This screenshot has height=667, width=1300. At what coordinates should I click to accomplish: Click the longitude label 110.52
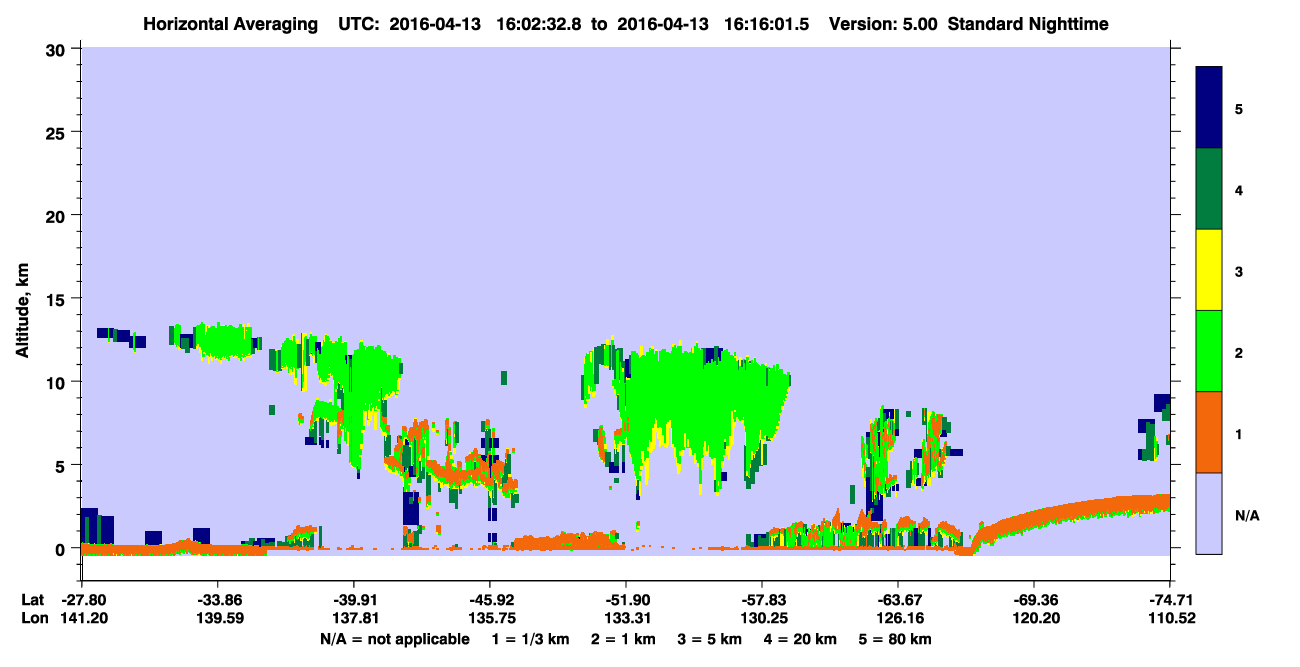pos(1170,618)
